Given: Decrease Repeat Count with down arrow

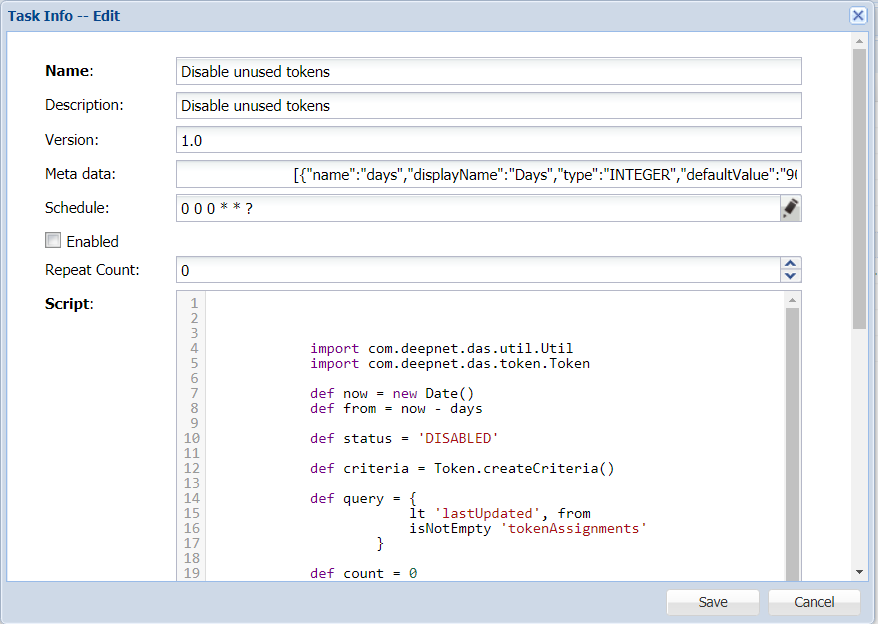Looking at the screenshot, I should [x=790, y=276].
